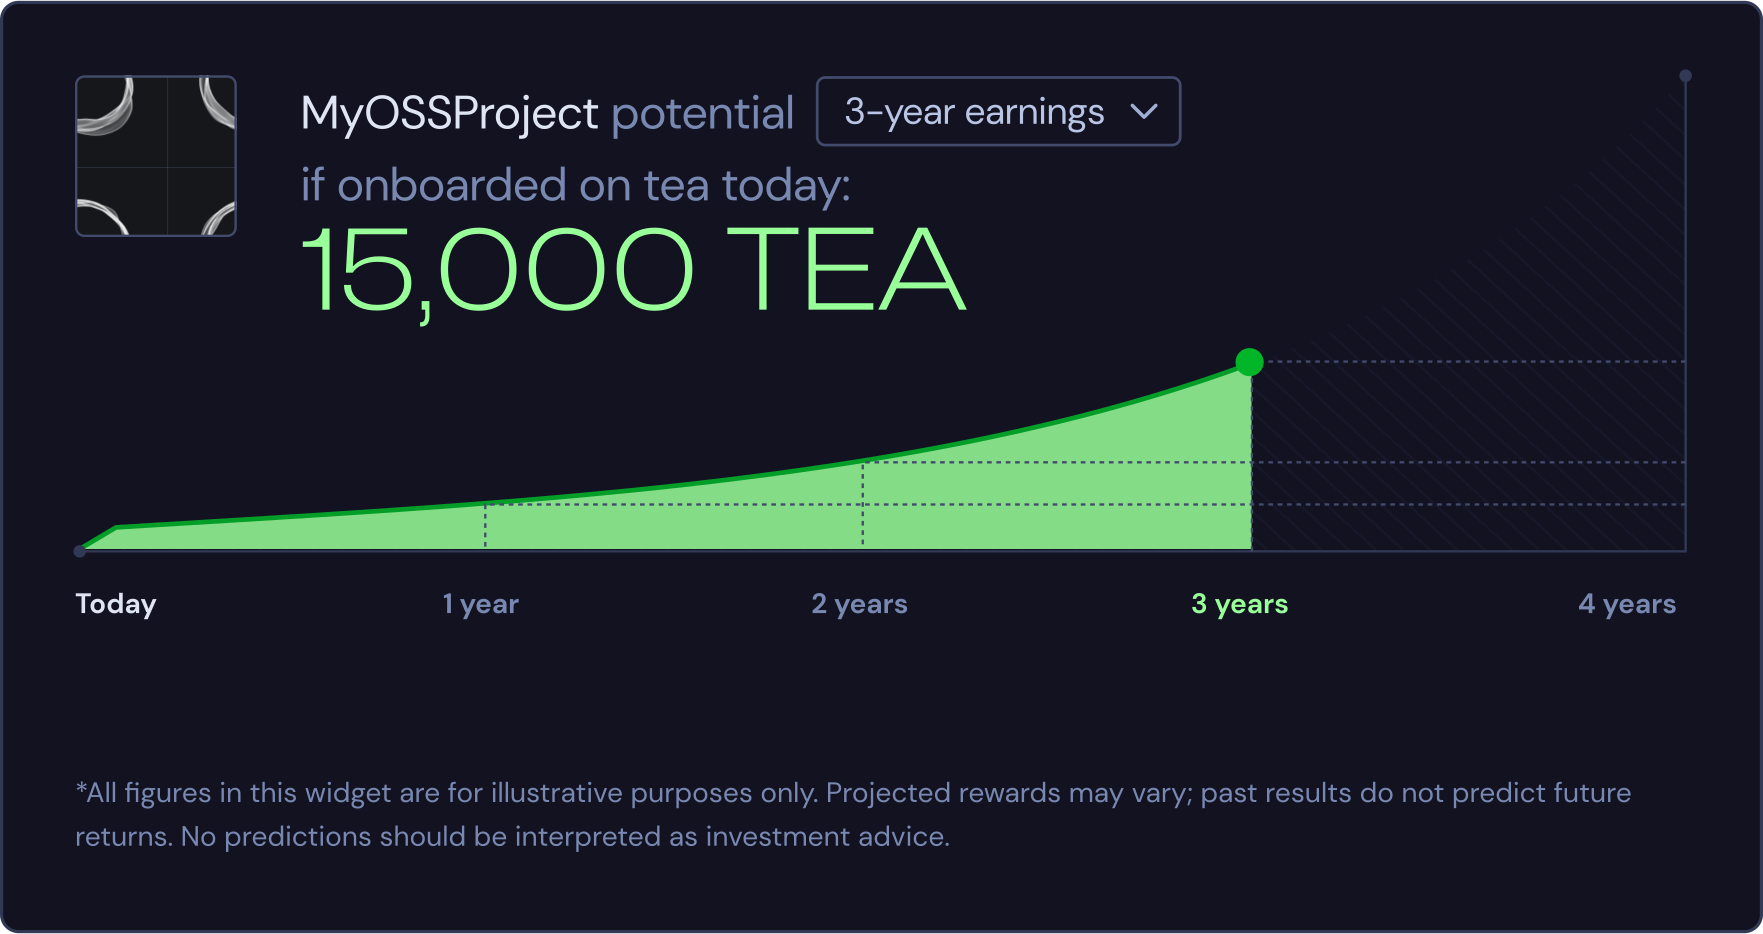This screenshot has height=934, width=1763.
Task: Click the 3-year earnings dropdown label text
Action: pyautogui.click(x=974, y=111)
